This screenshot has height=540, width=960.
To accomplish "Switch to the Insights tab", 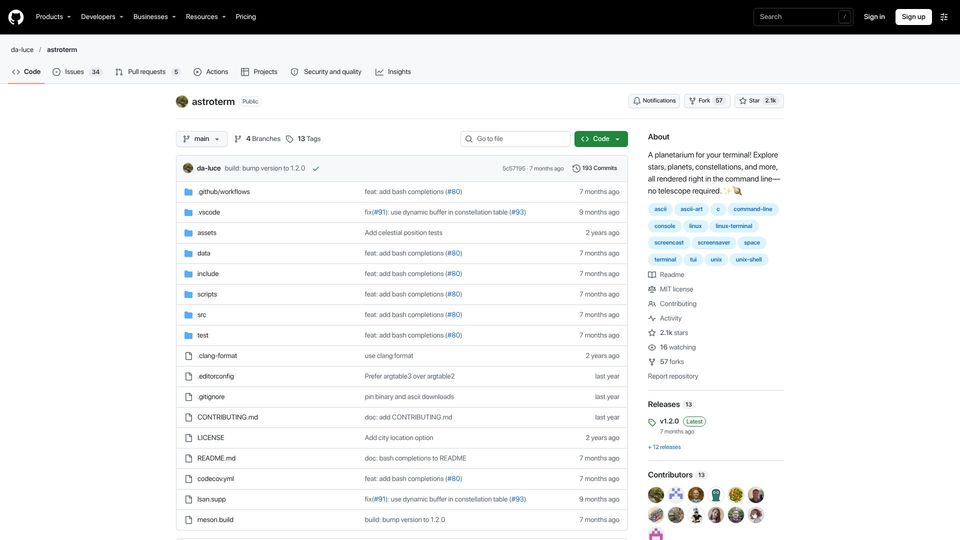I will tap(393, 72).
